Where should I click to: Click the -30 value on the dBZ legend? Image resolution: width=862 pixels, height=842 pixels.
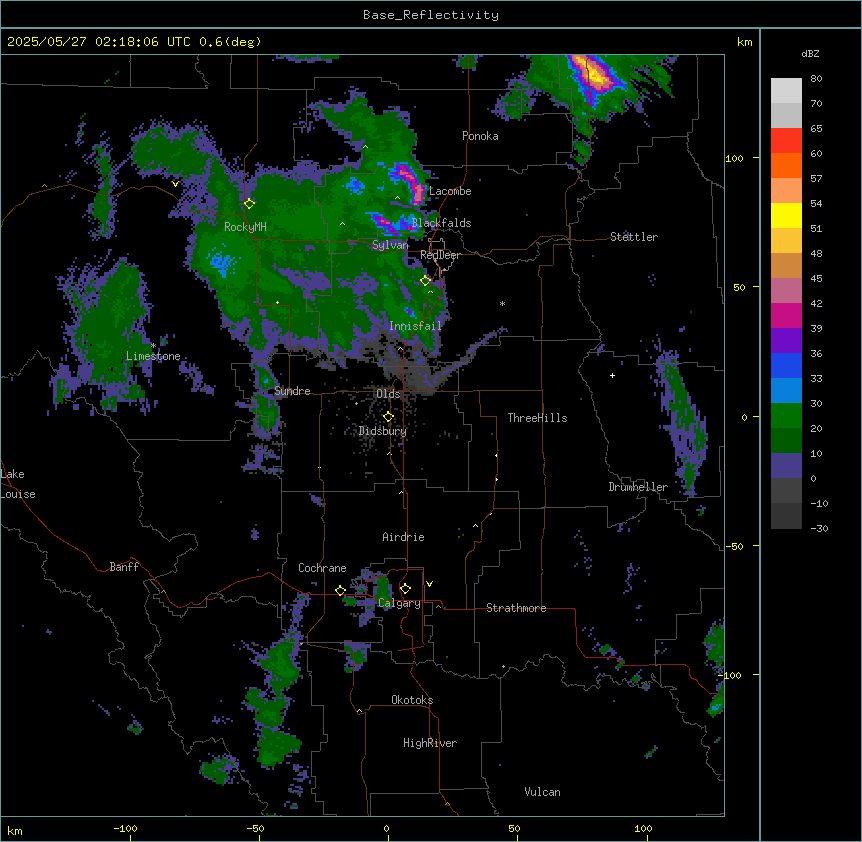click(x=819, y=528)
